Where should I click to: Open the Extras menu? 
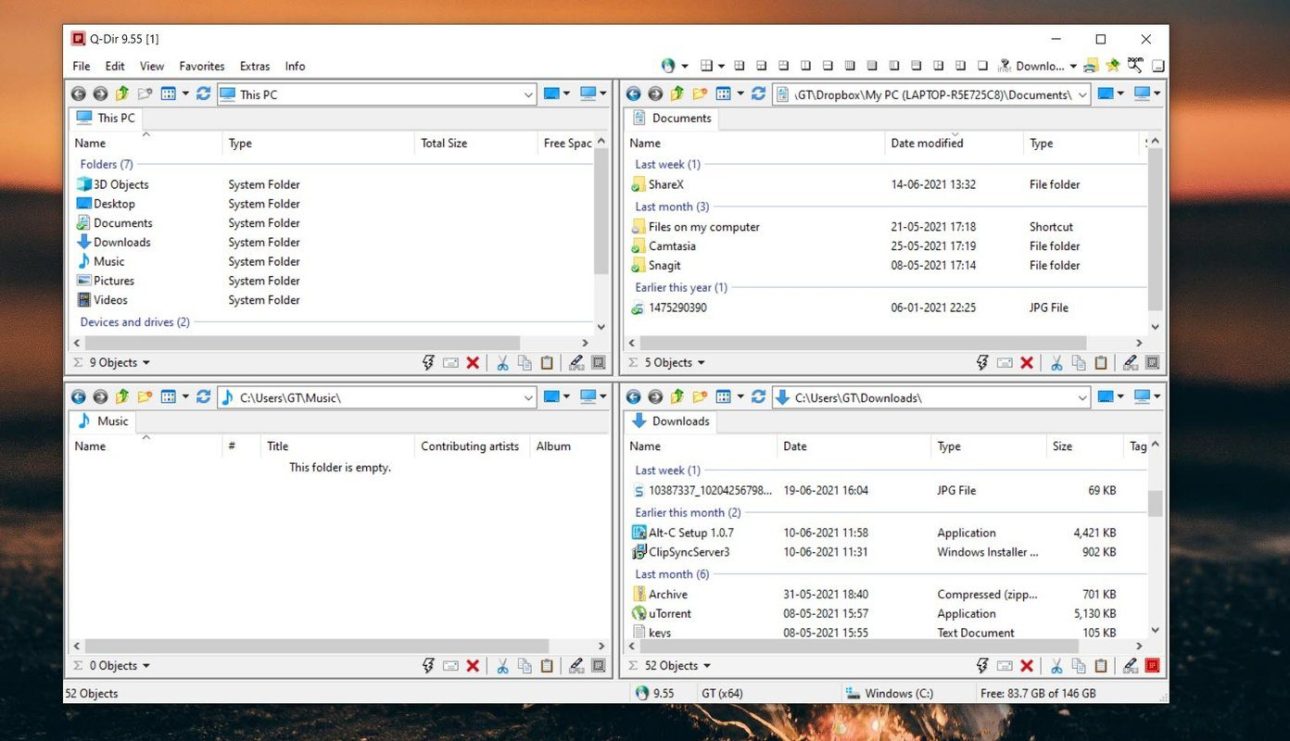pos(255,66)
